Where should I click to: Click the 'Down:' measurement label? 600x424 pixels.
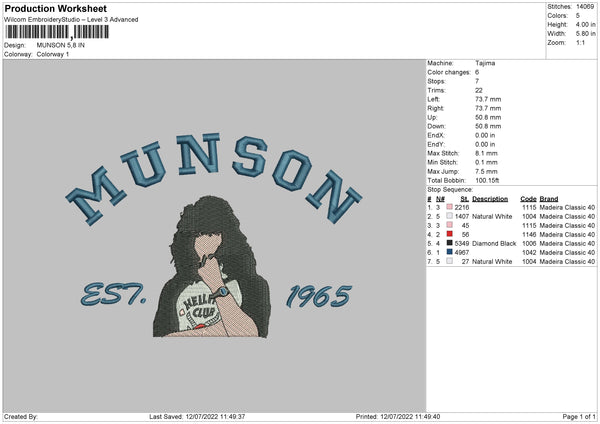pyautogui.click(x=436, y=126)
